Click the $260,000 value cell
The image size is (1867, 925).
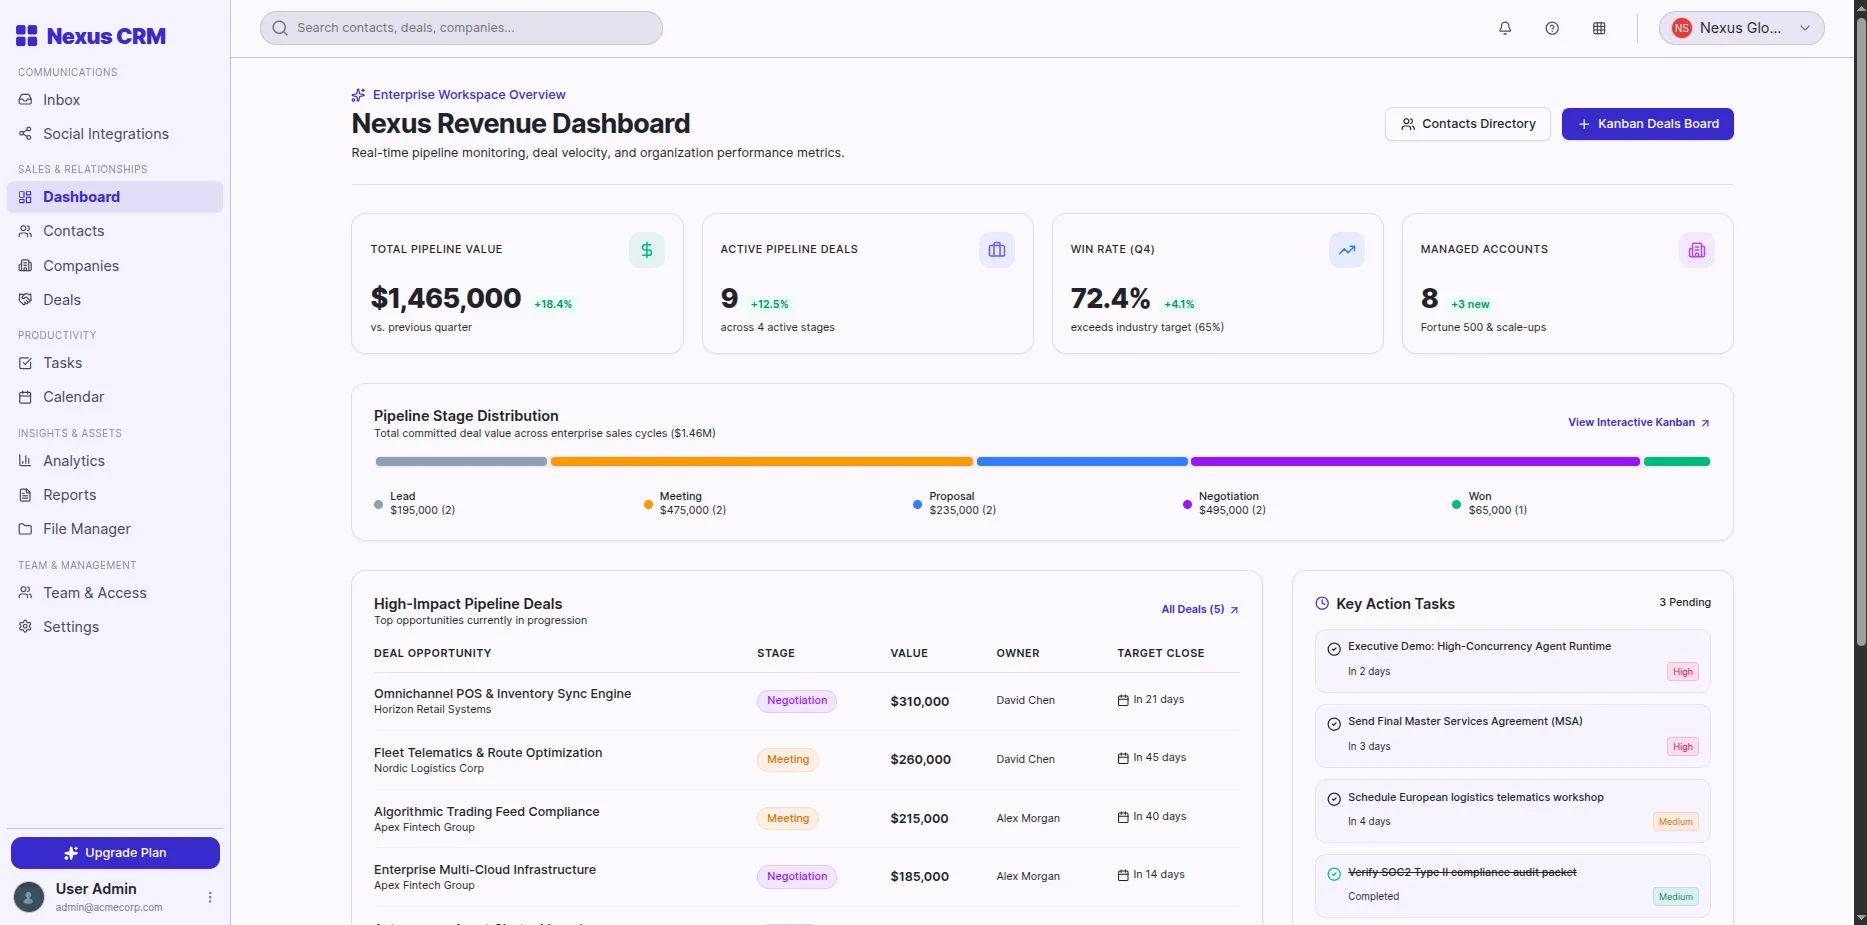pyautogui.click(x=920, y=760)
